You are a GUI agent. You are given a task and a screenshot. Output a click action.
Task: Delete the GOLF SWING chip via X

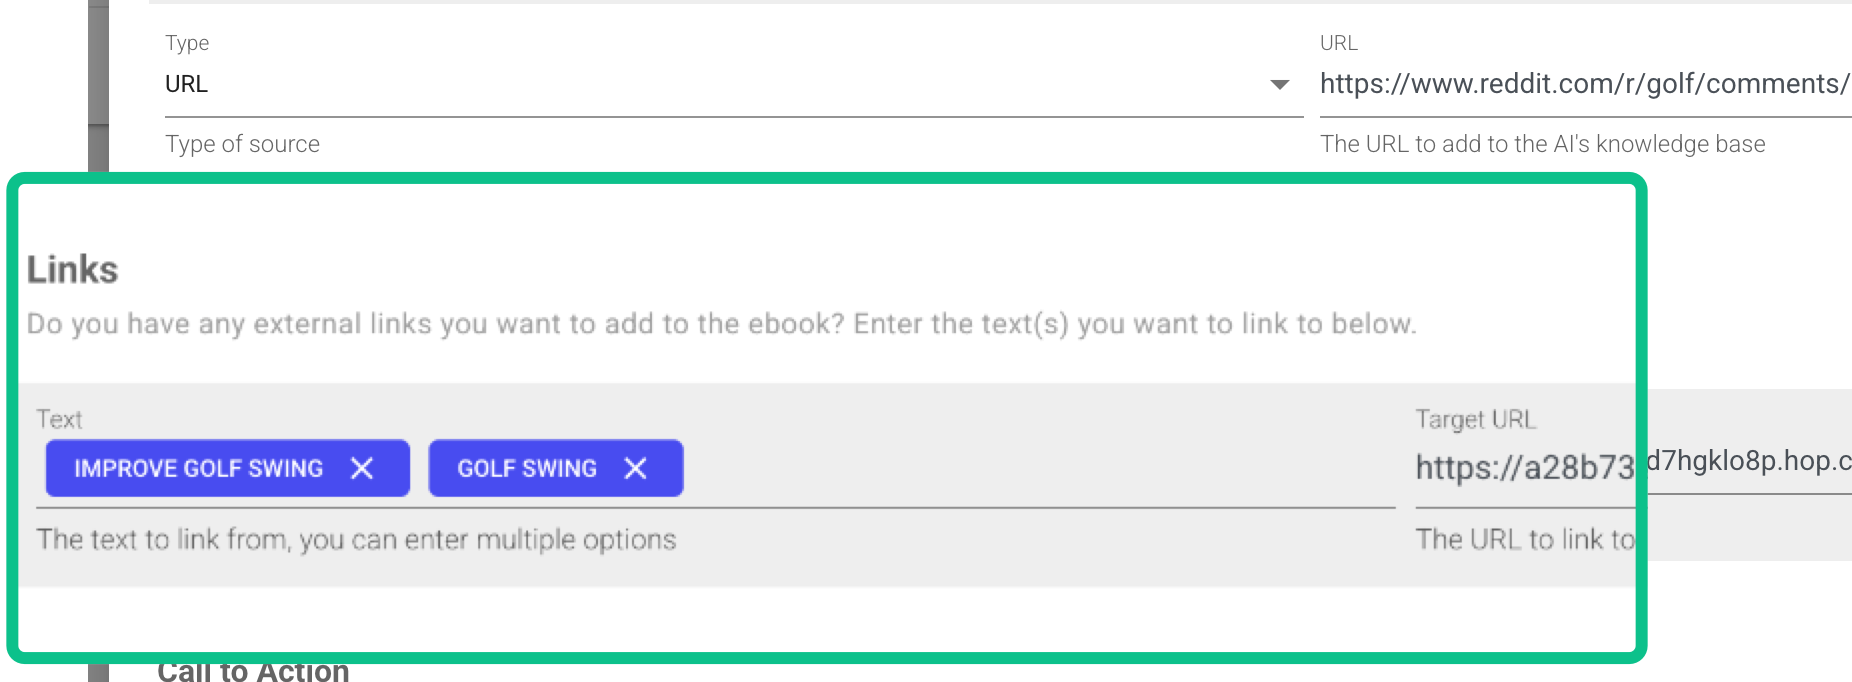(x=635, y=468)
